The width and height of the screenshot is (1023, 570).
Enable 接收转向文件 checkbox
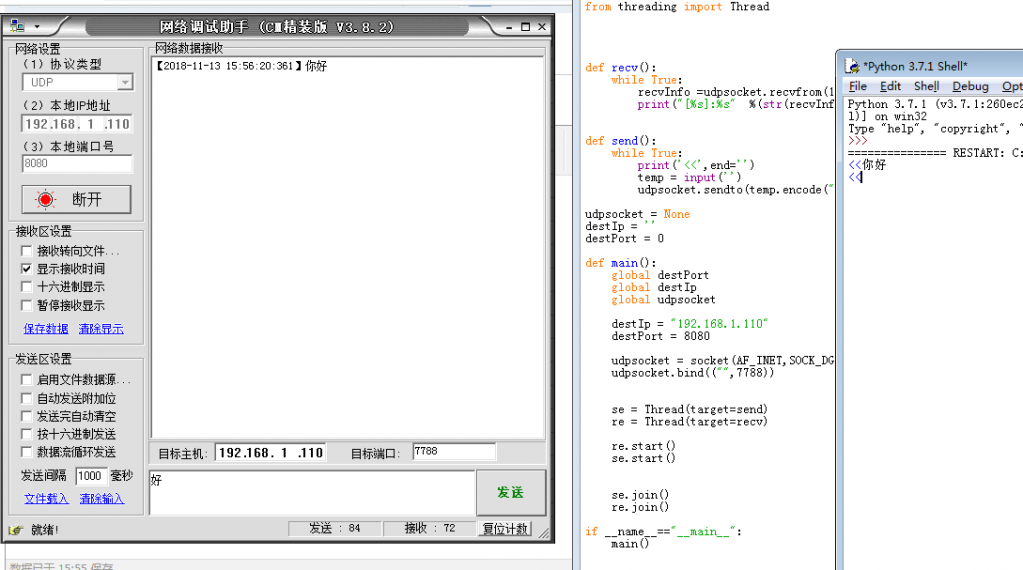pos(27,251)
